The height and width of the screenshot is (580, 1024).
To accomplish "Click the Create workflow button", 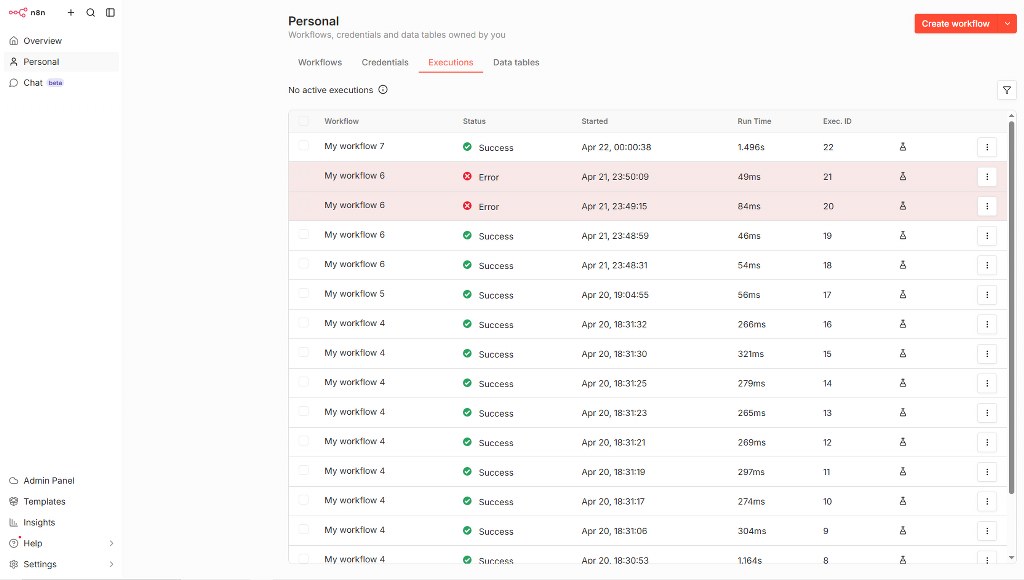I will point(956,24).
